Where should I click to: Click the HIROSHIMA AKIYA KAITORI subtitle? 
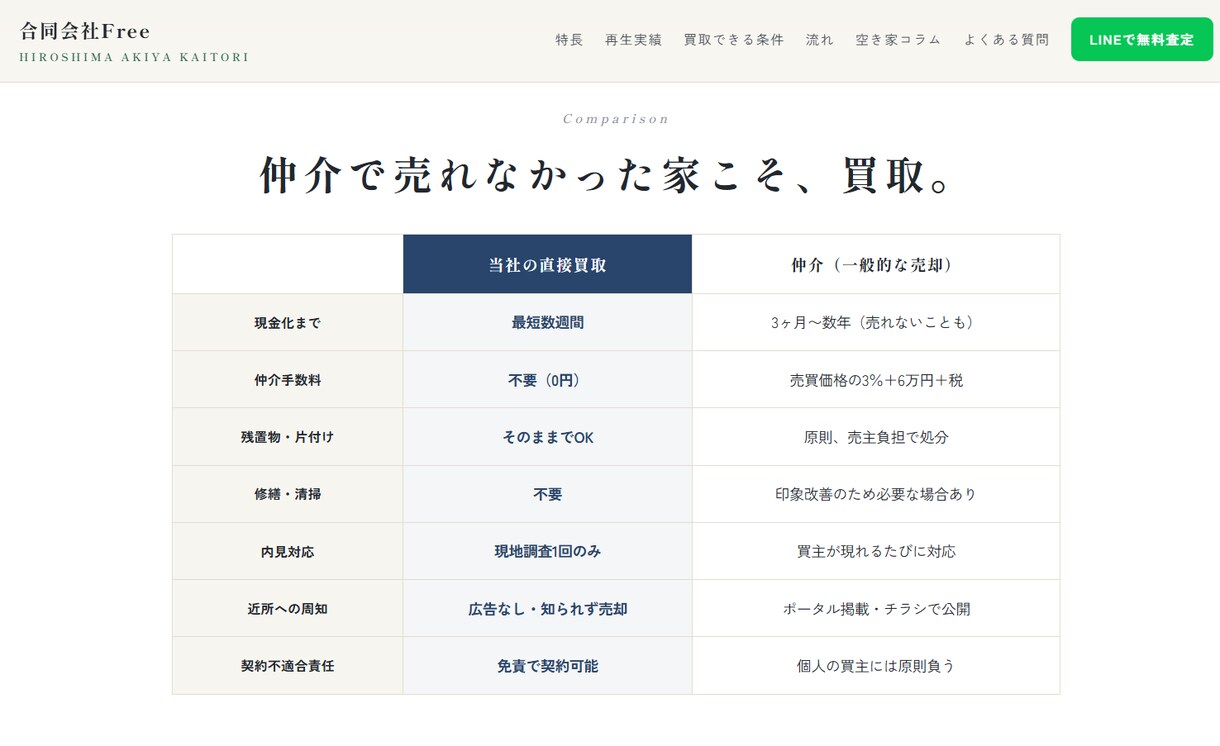[x=134, y=57]
